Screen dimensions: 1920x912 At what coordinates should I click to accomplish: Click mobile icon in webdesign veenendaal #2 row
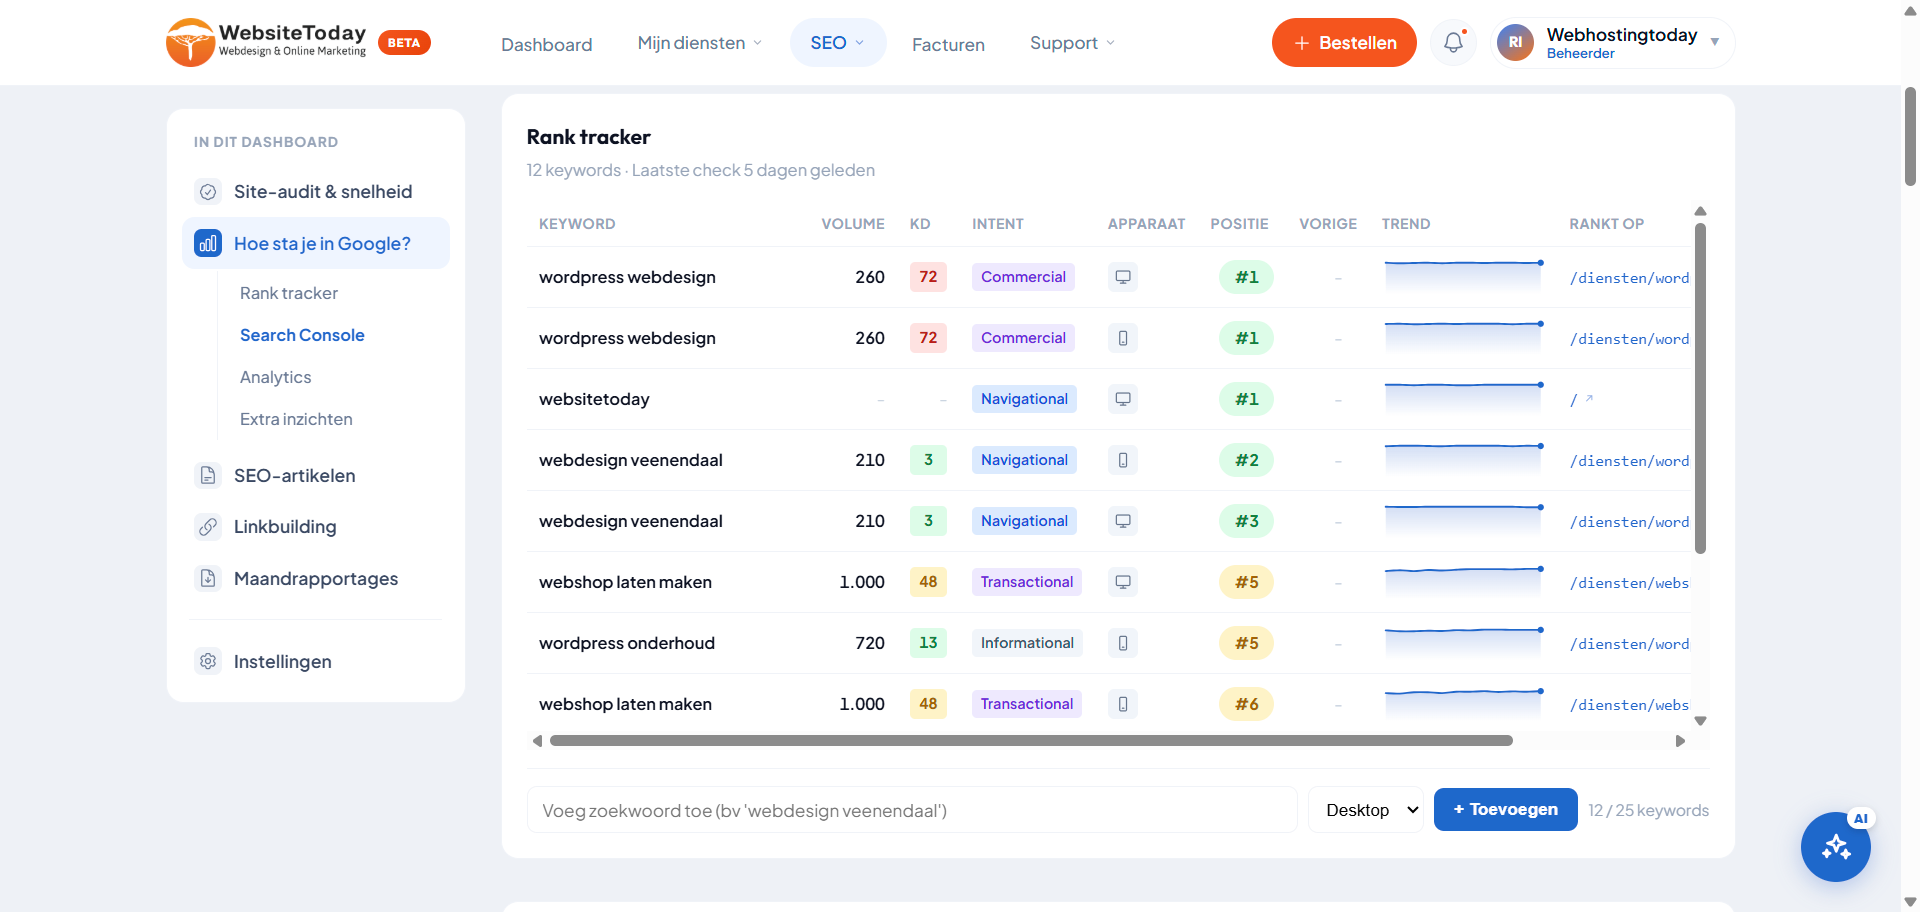click(1123, 460)
